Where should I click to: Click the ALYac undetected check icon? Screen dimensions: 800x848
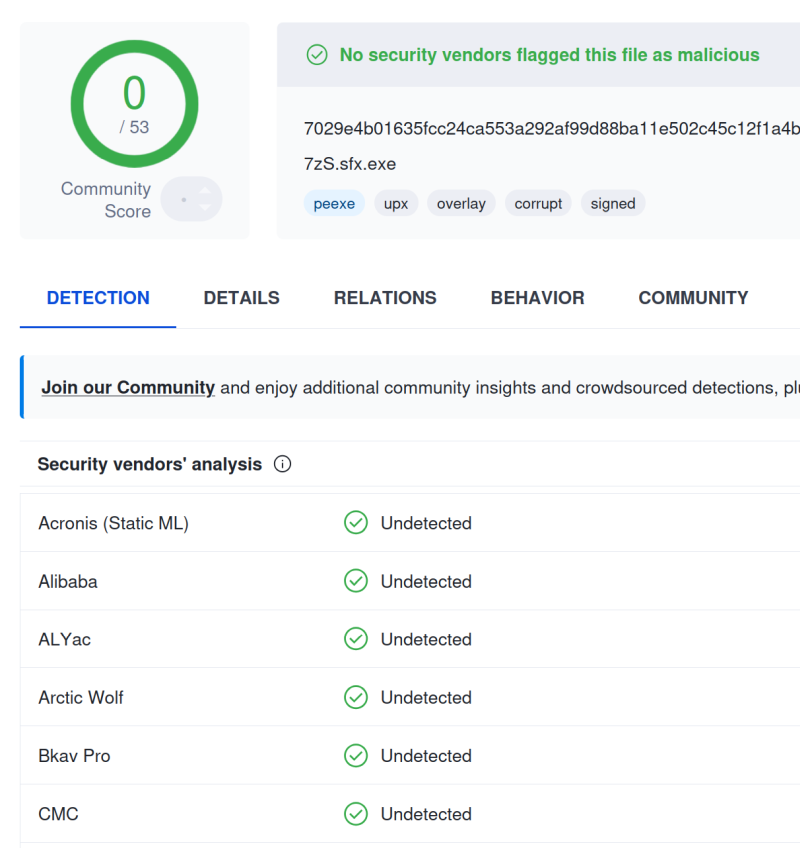[x=356, y=639]
